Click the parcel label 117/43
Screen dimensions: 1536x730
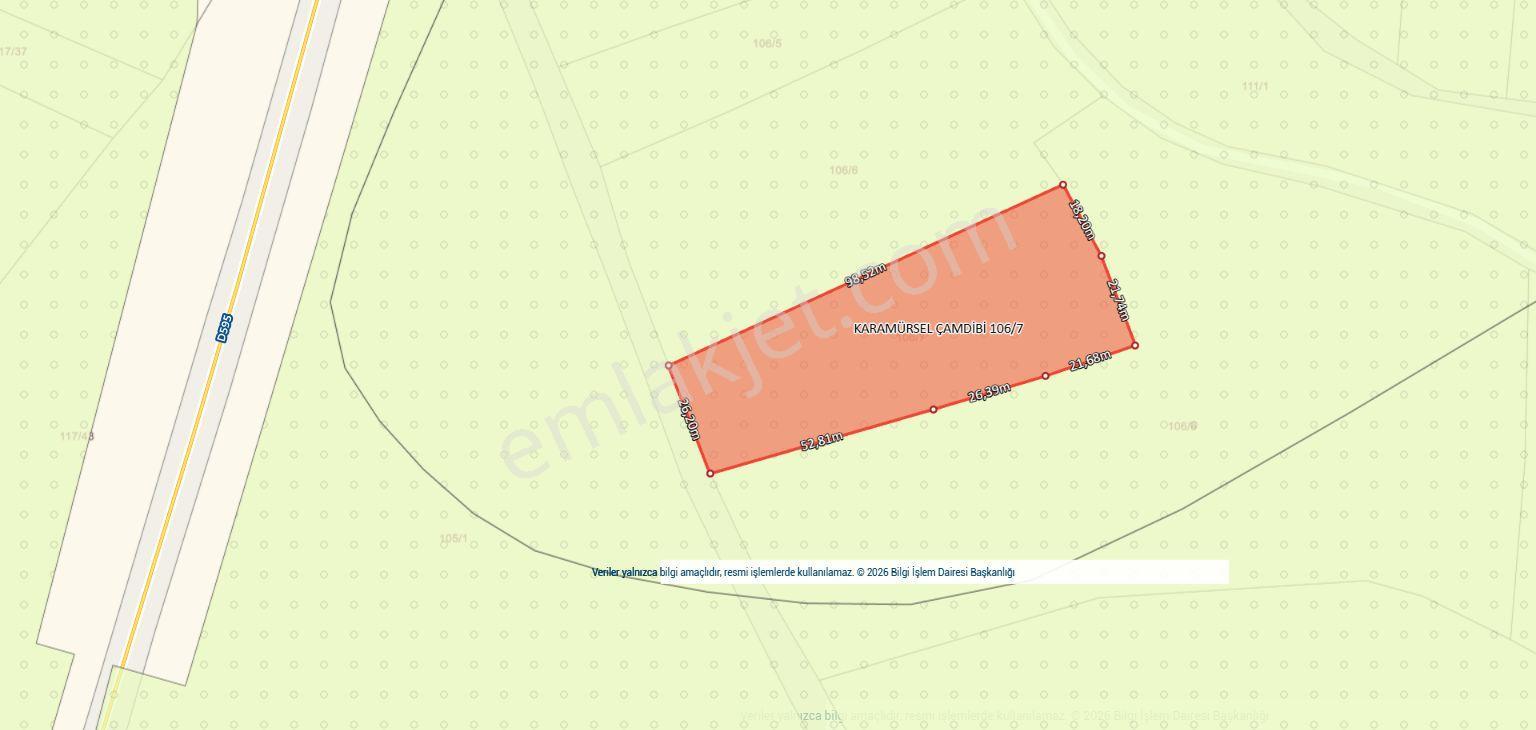point(77,436)
